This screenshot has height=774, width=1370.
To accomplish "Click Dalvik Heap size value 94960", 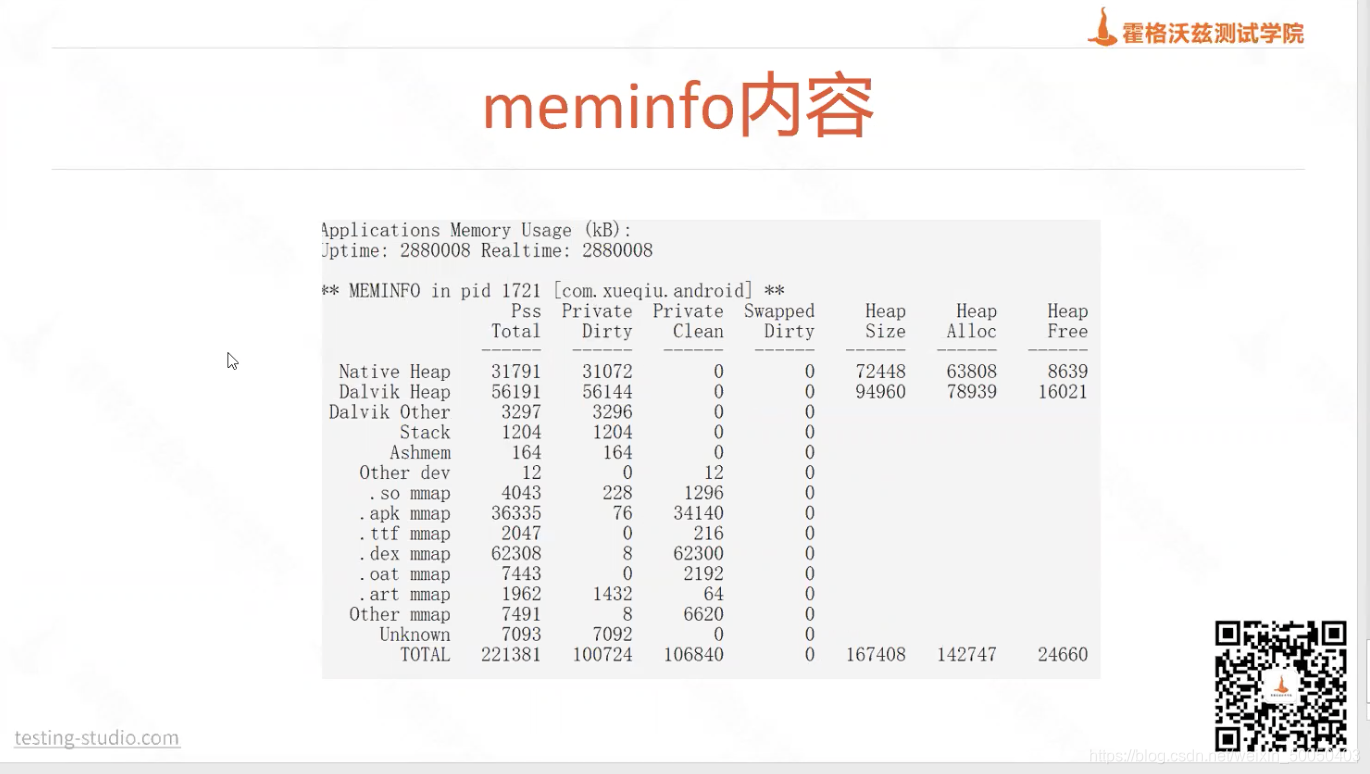I will (881, 392).
